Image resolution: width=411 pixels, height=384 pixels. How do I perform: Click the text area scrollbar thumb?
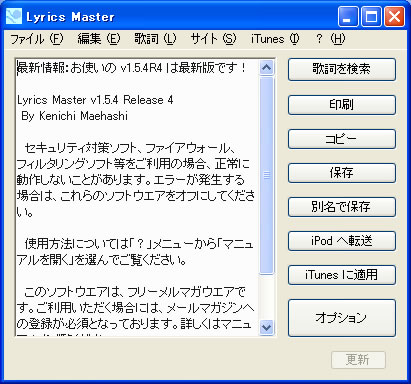tap(266, 175)
